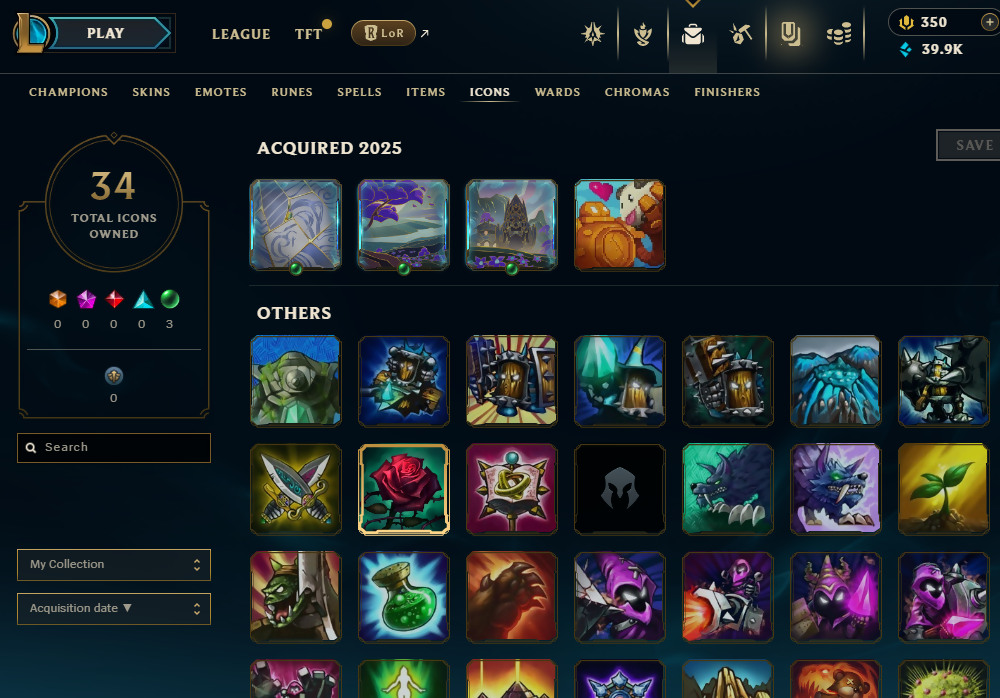The image size is (1000, 698).
Task: Open the My Collection dropdown
Action: 114,565
